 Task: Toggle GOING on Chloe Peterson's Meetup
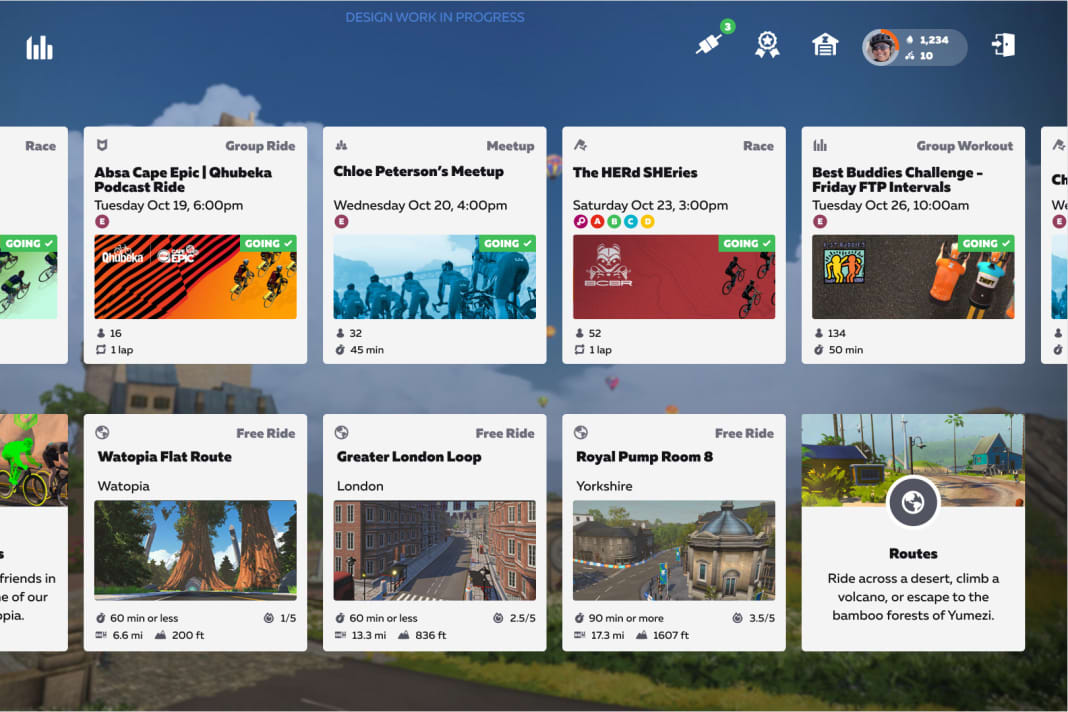(x=506, y=243)
